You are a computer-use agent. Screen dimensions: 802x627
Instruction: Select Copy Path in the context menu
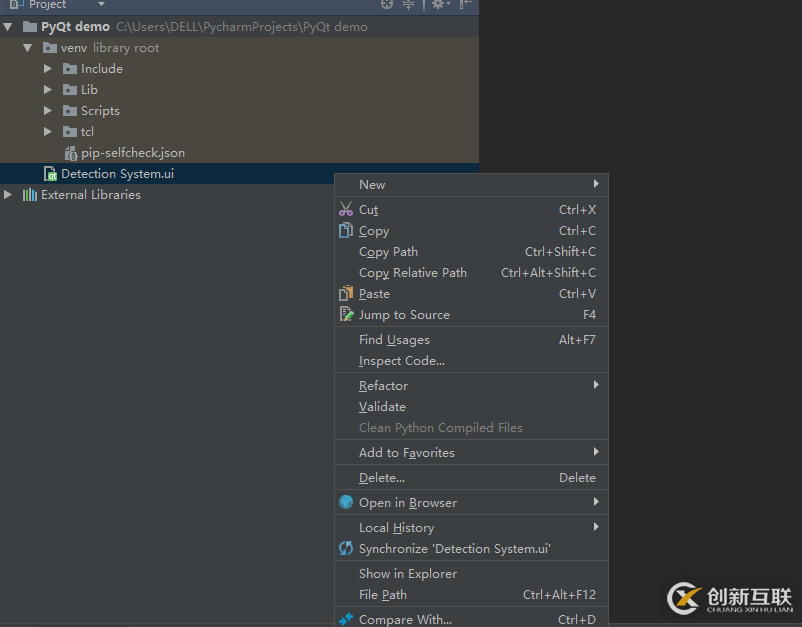(471, 252)
